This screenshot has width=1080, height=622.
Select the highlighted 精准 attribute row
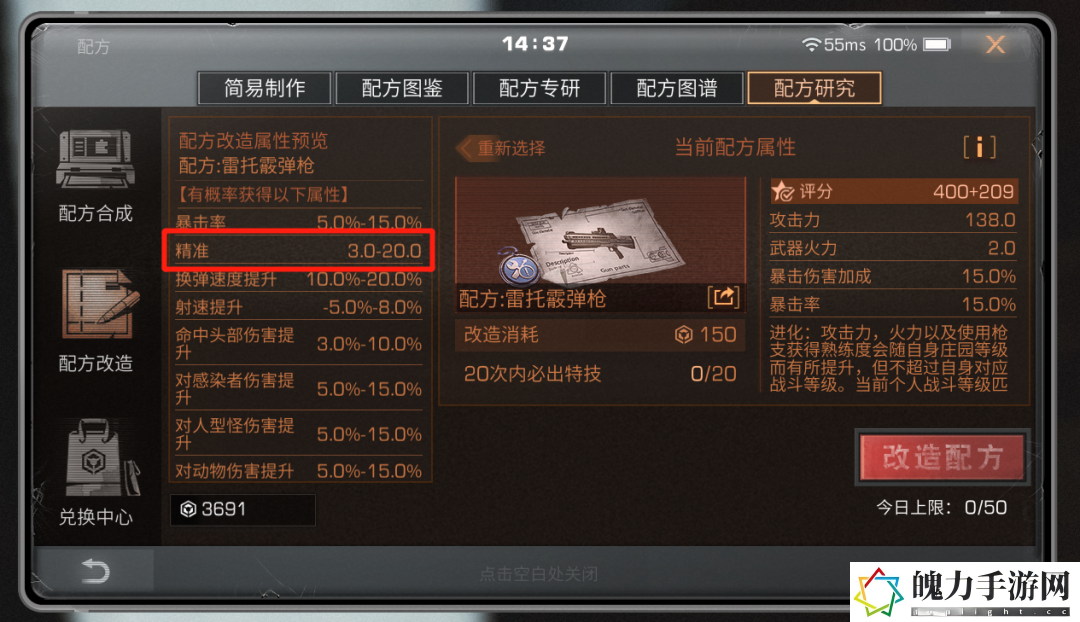(x=298, y=250)
